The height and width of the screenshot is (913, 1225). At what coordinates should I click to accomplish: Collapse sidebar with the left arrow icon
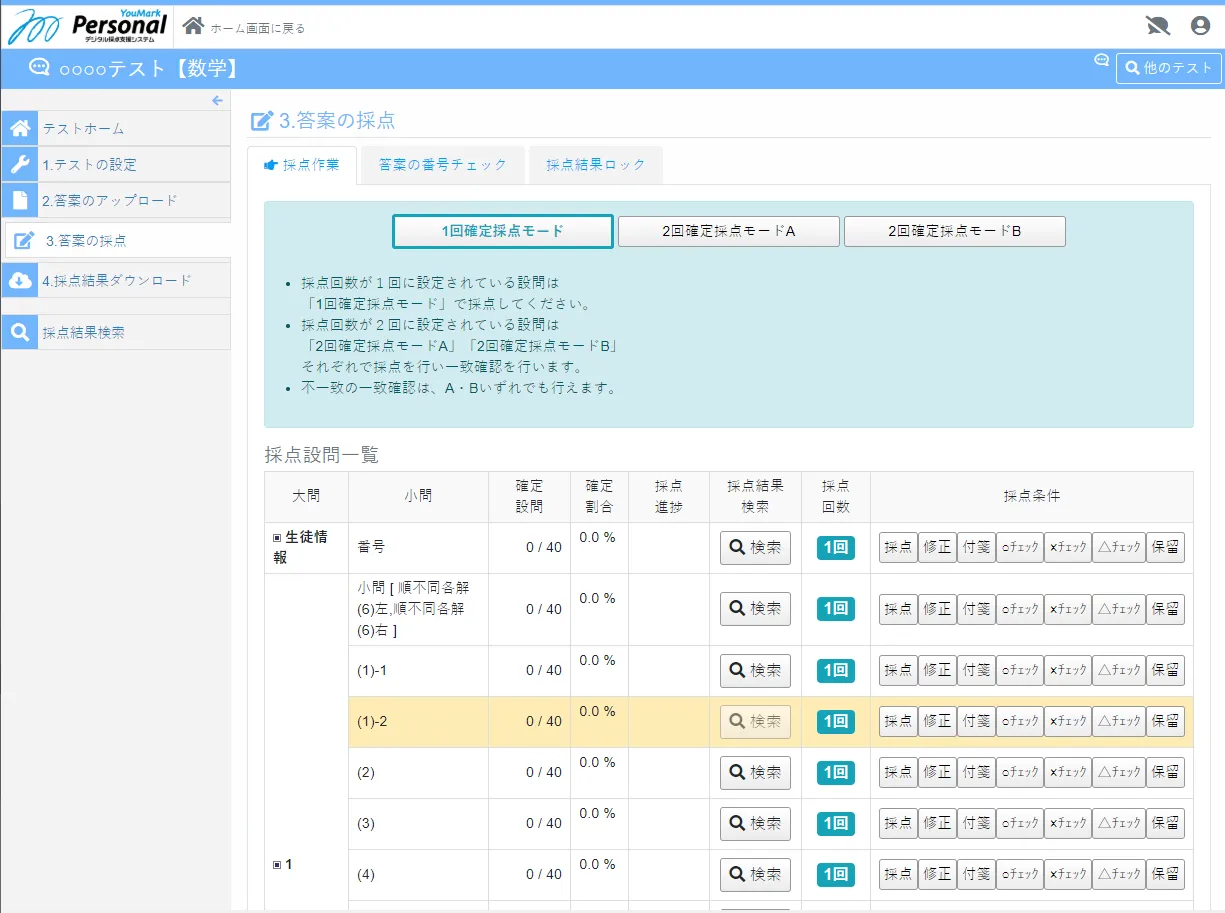217,100
